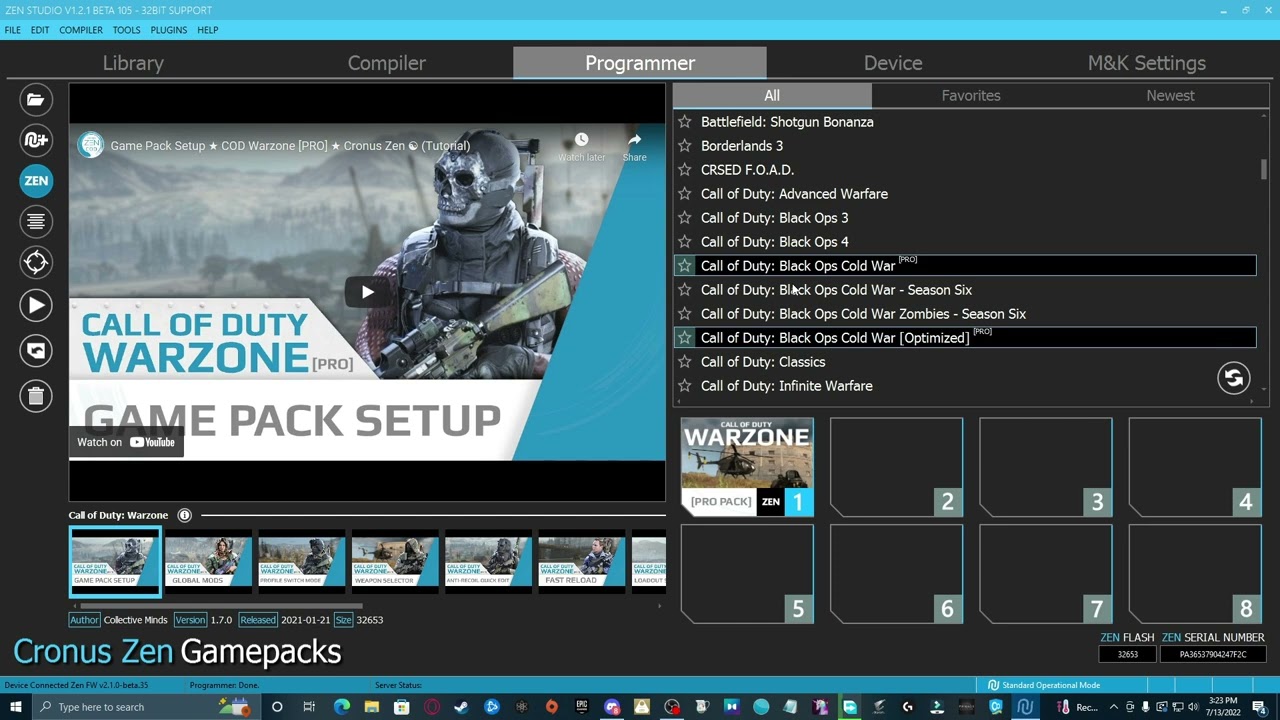
Task: Switch to the Library tab
Action: [x=133, y=63]
